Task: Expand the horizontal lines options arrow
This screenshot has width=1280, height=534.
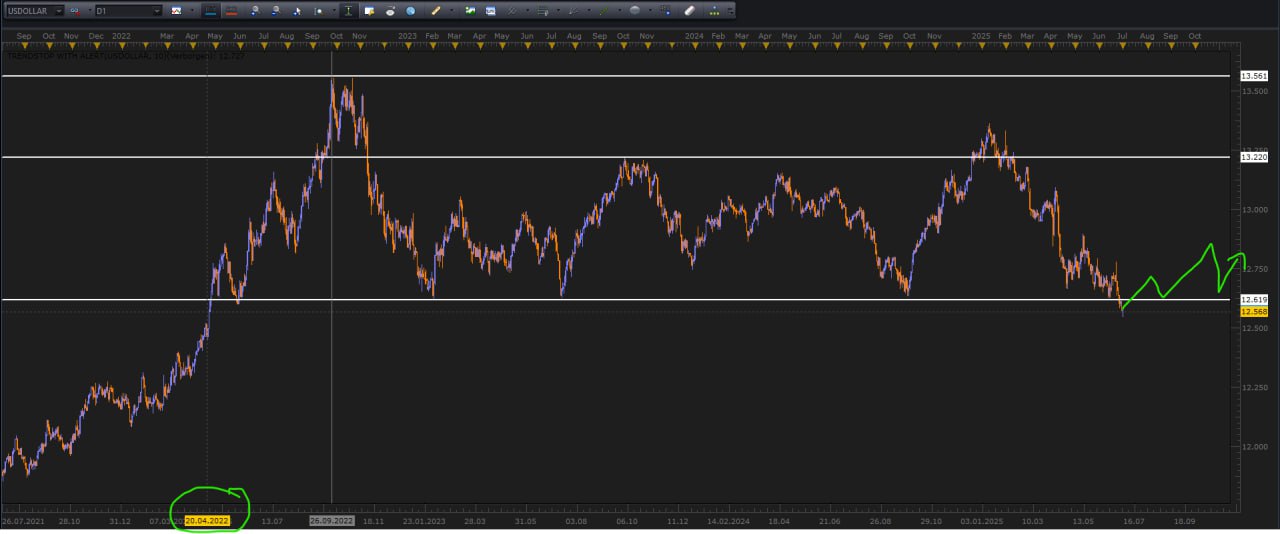Action: tap(558, 10)
